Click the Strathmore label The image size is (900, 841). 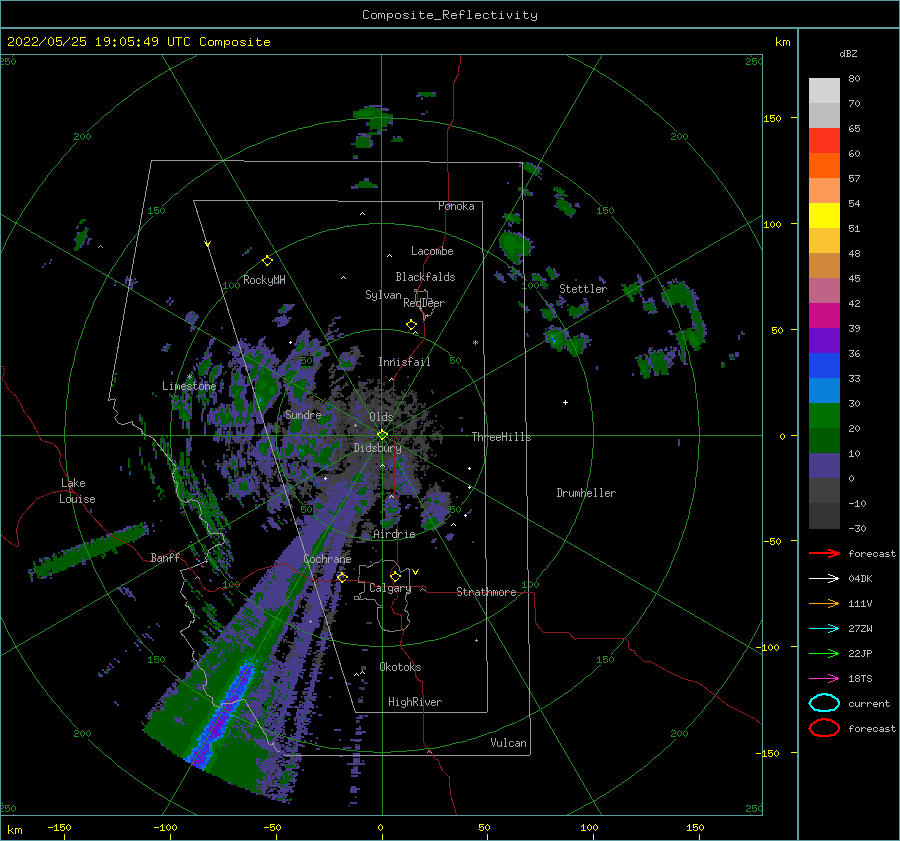point(487,592)
